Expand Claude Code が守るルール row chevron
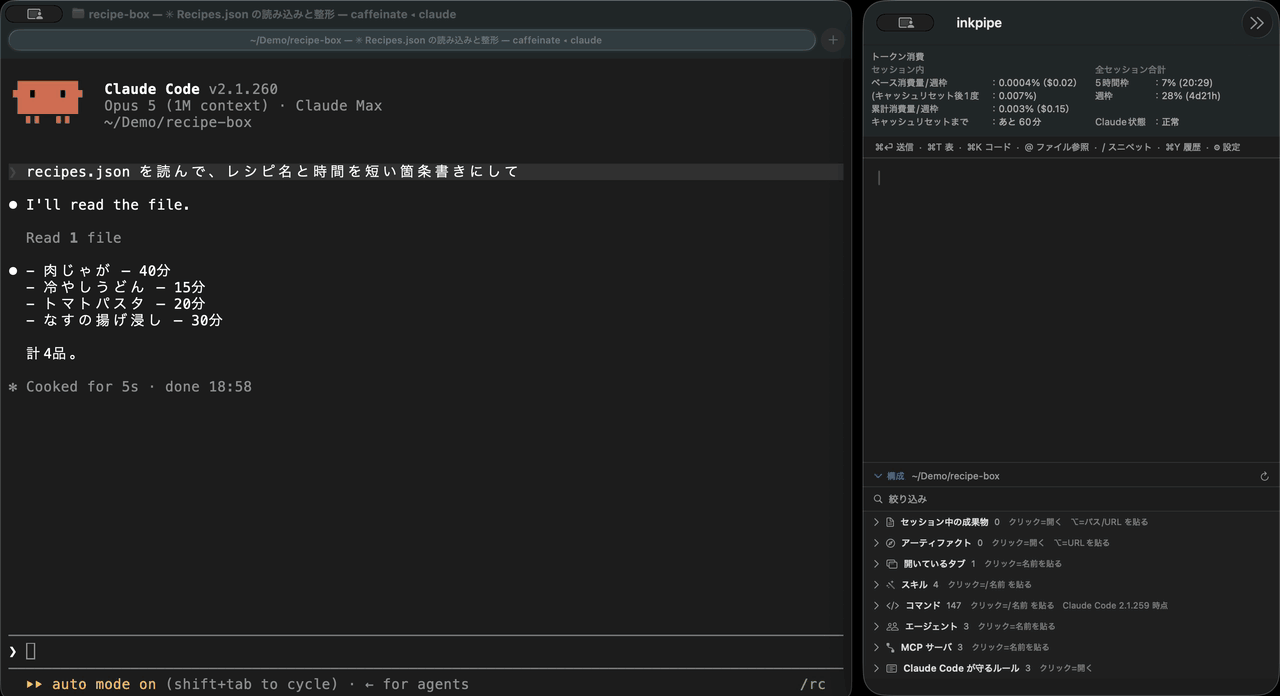 [x=877, y=669]
